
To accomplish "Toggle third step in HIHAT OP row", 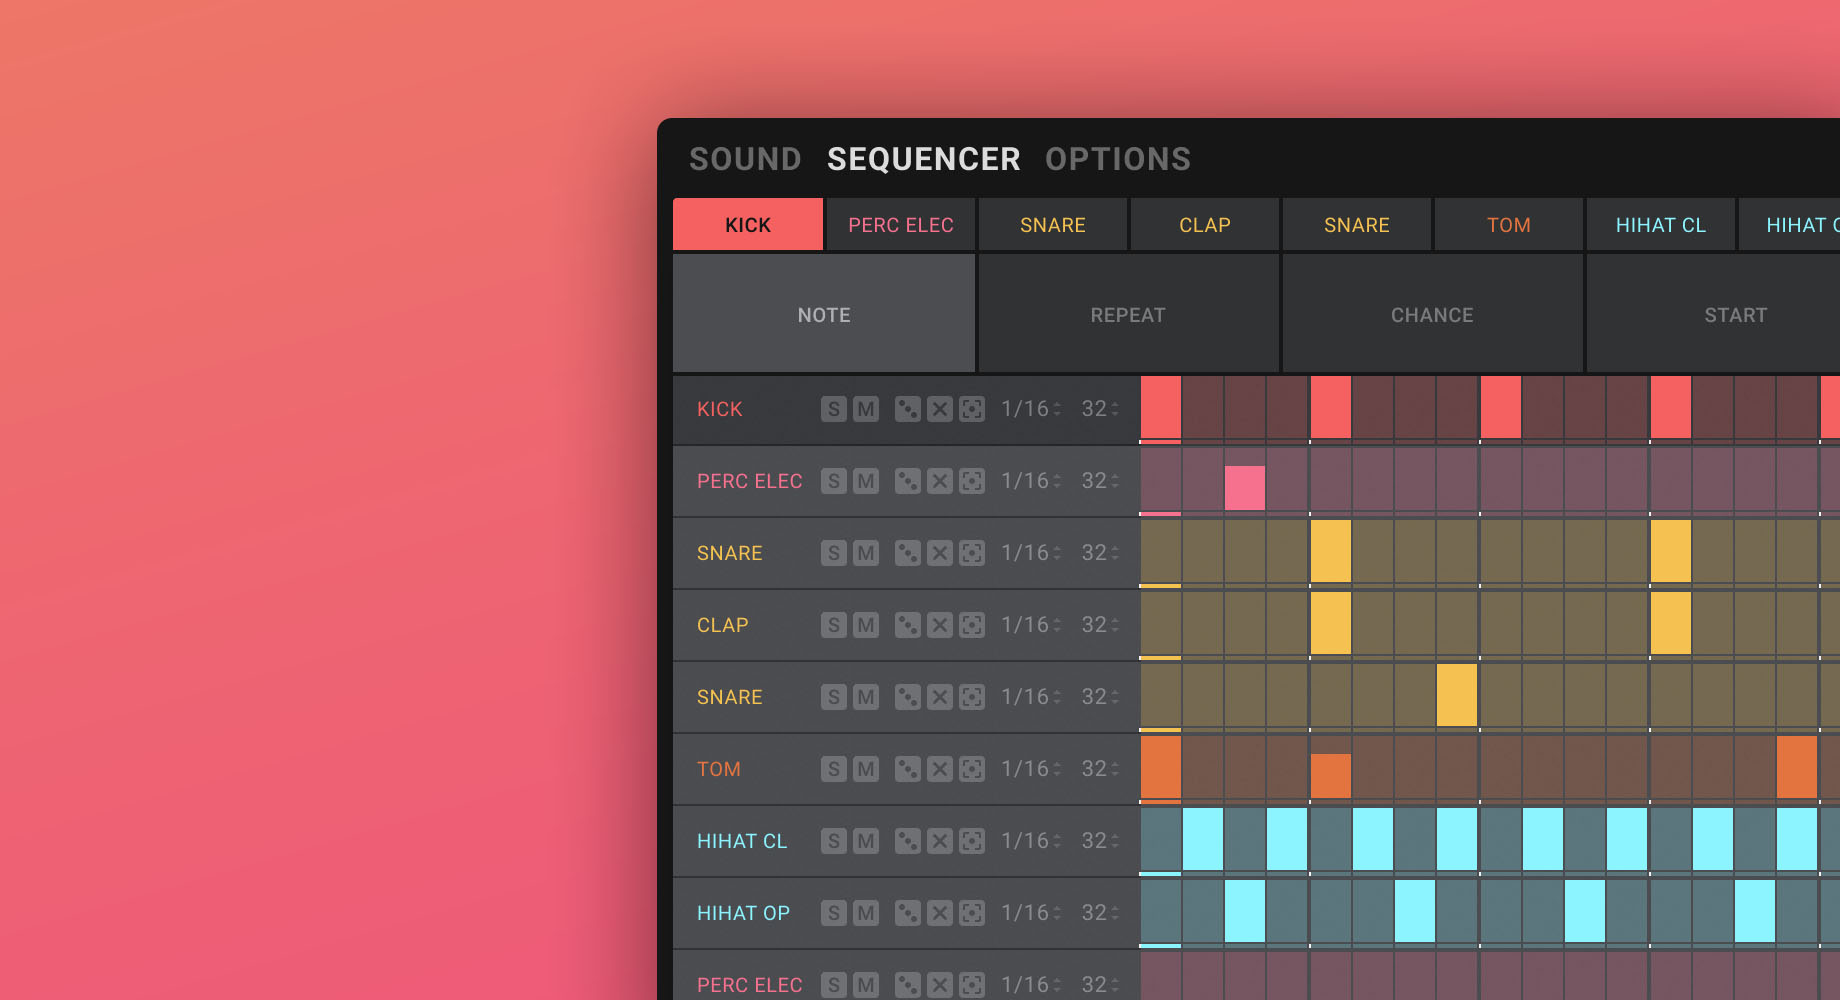I will click(1245, 911).
